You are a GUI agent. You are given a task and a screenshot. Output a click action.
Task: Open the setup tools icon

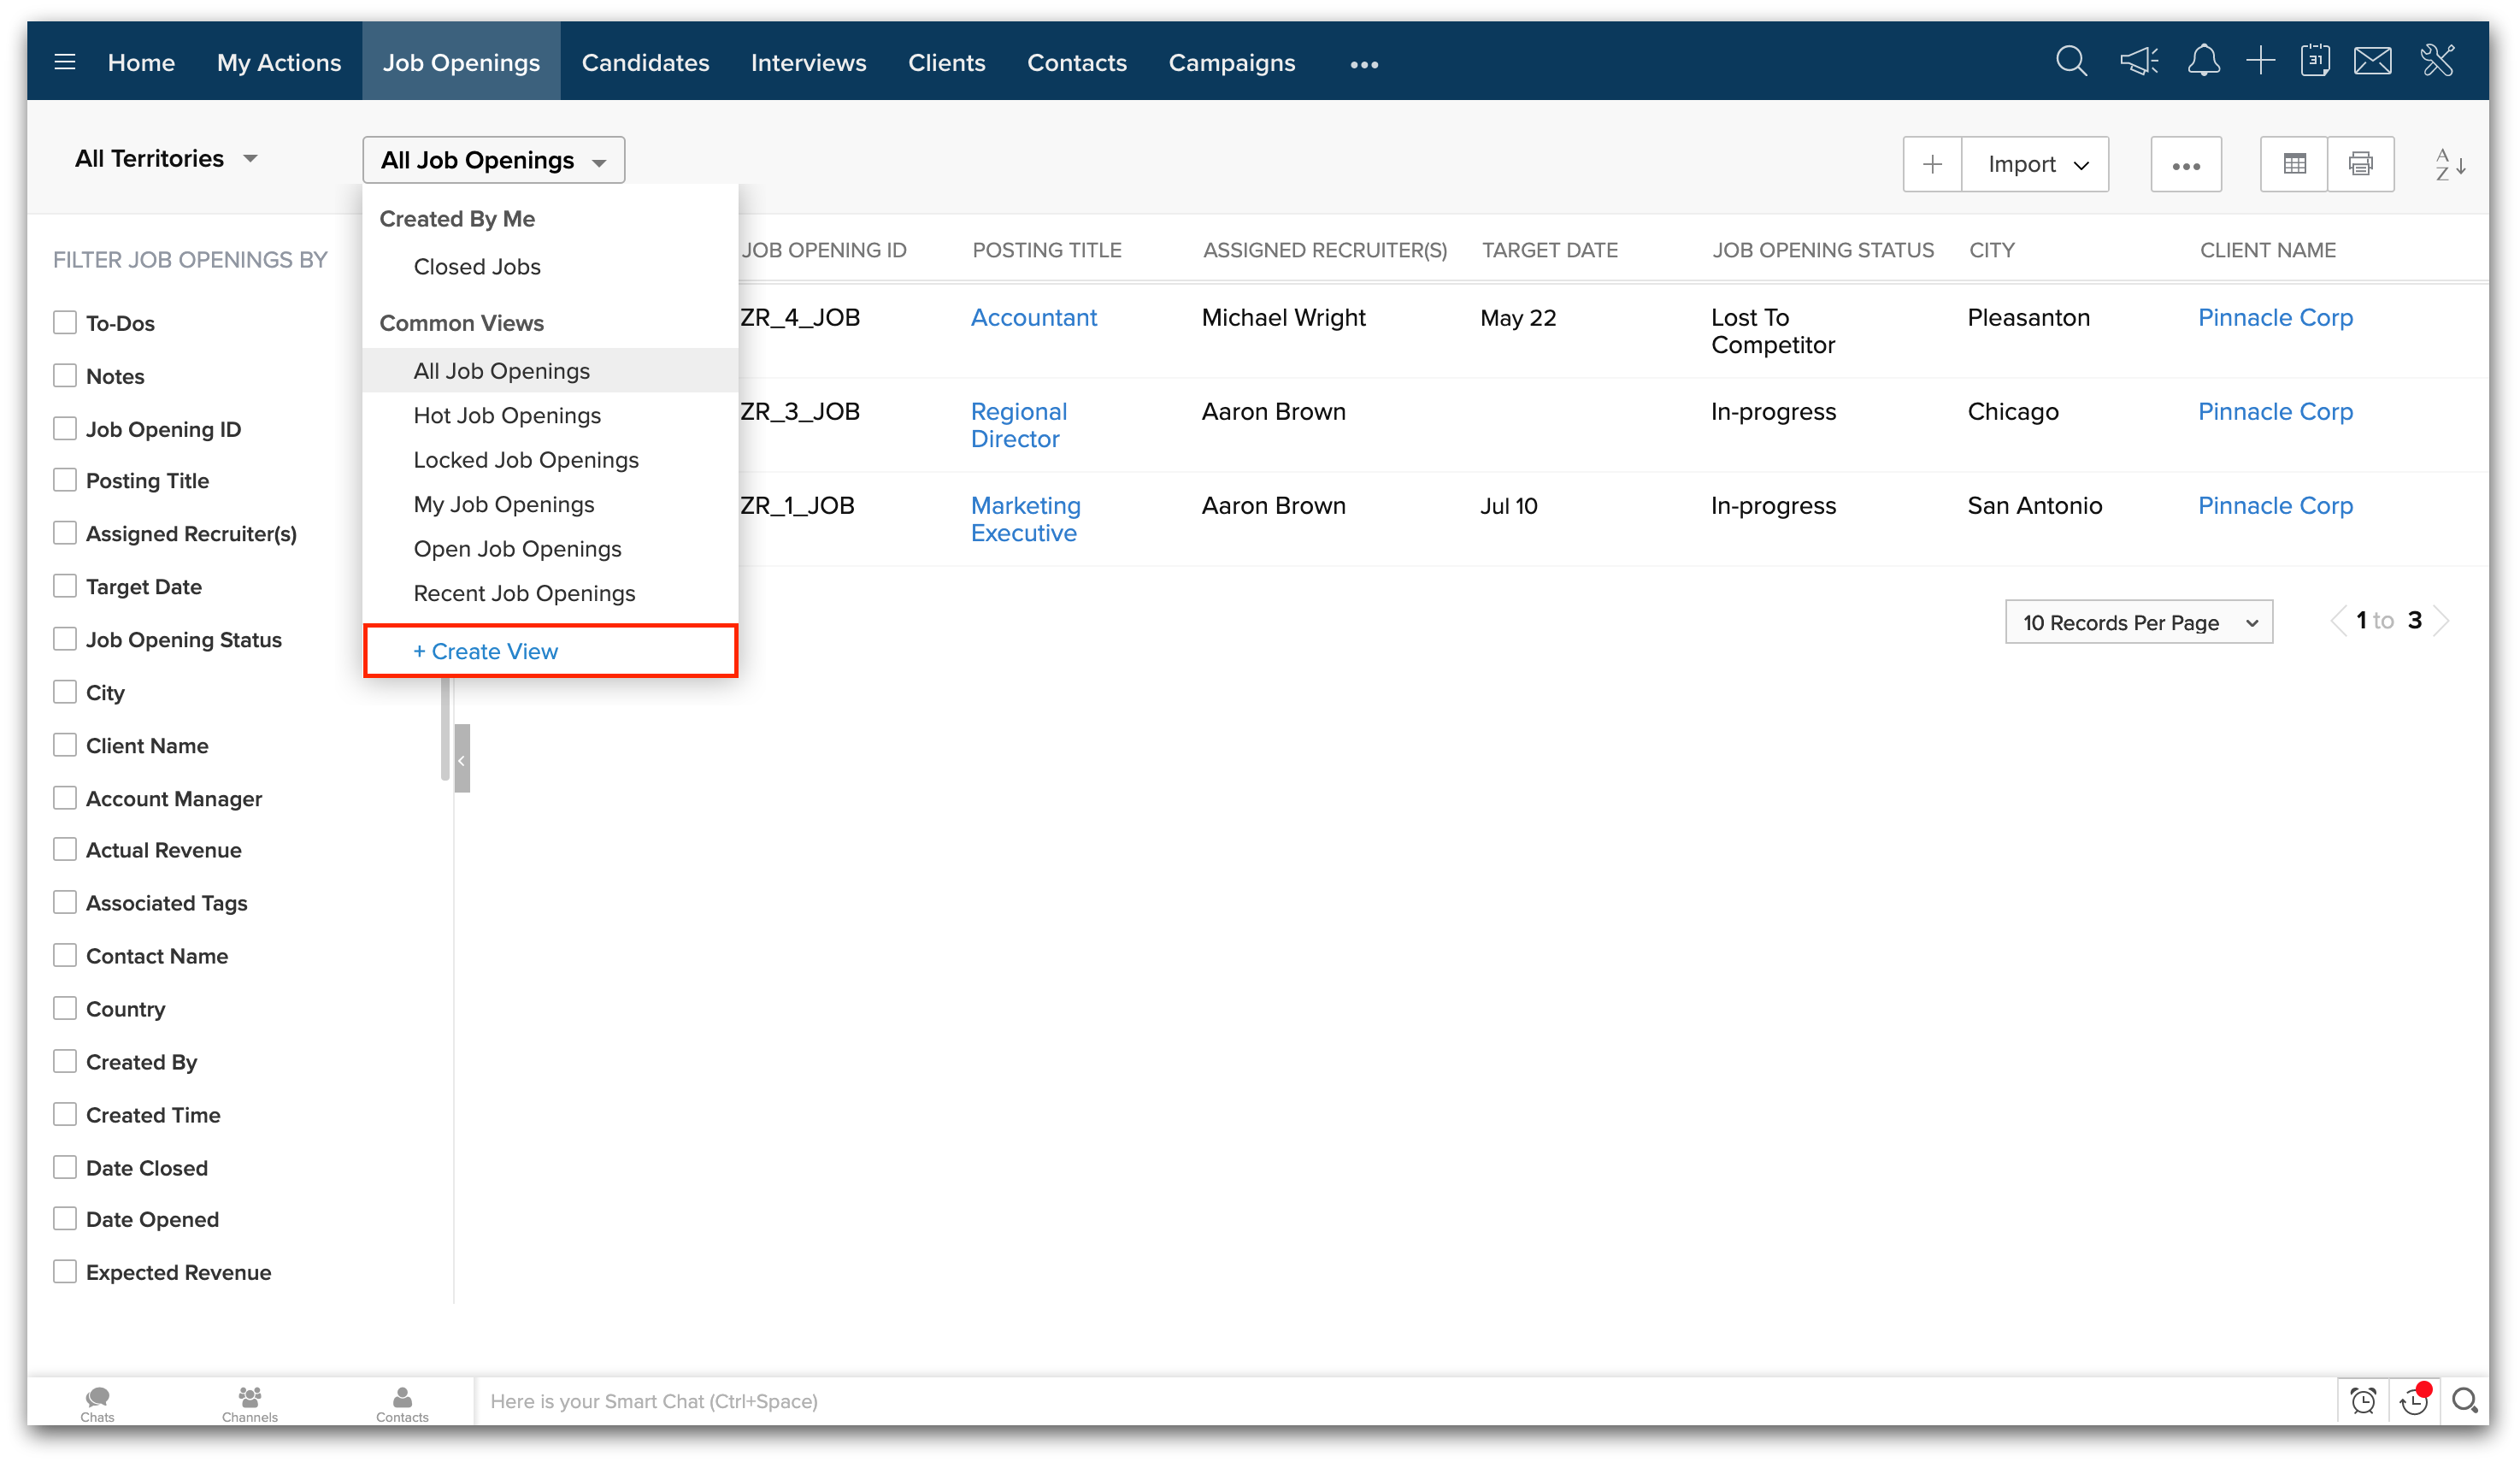2437,62
